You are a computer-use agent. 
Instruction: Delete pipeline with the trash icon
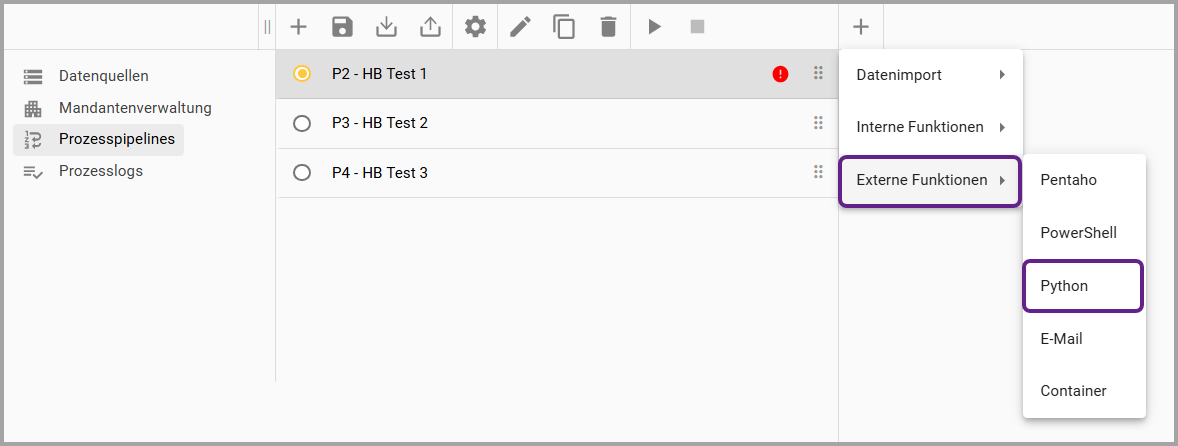click(x=608, y=27)
